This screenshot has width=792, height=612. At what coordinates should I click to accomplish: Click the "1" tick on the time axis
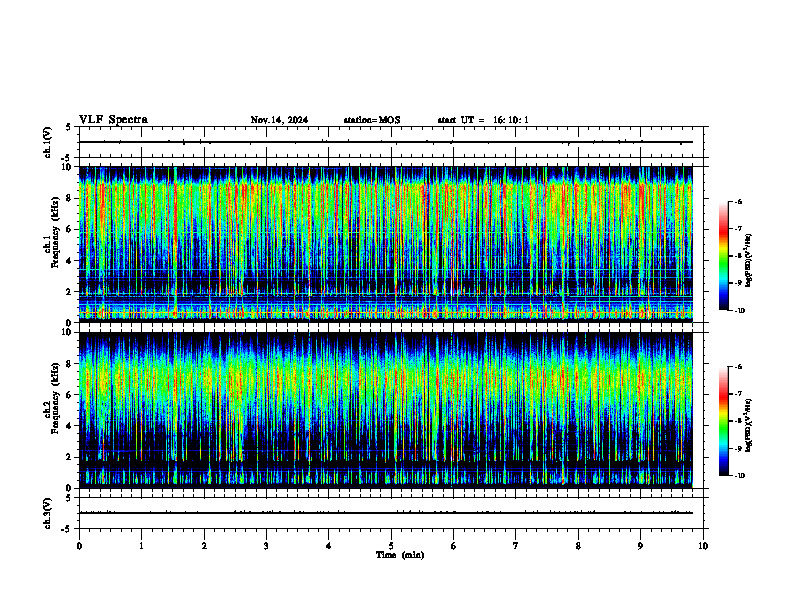coord(141,546)
